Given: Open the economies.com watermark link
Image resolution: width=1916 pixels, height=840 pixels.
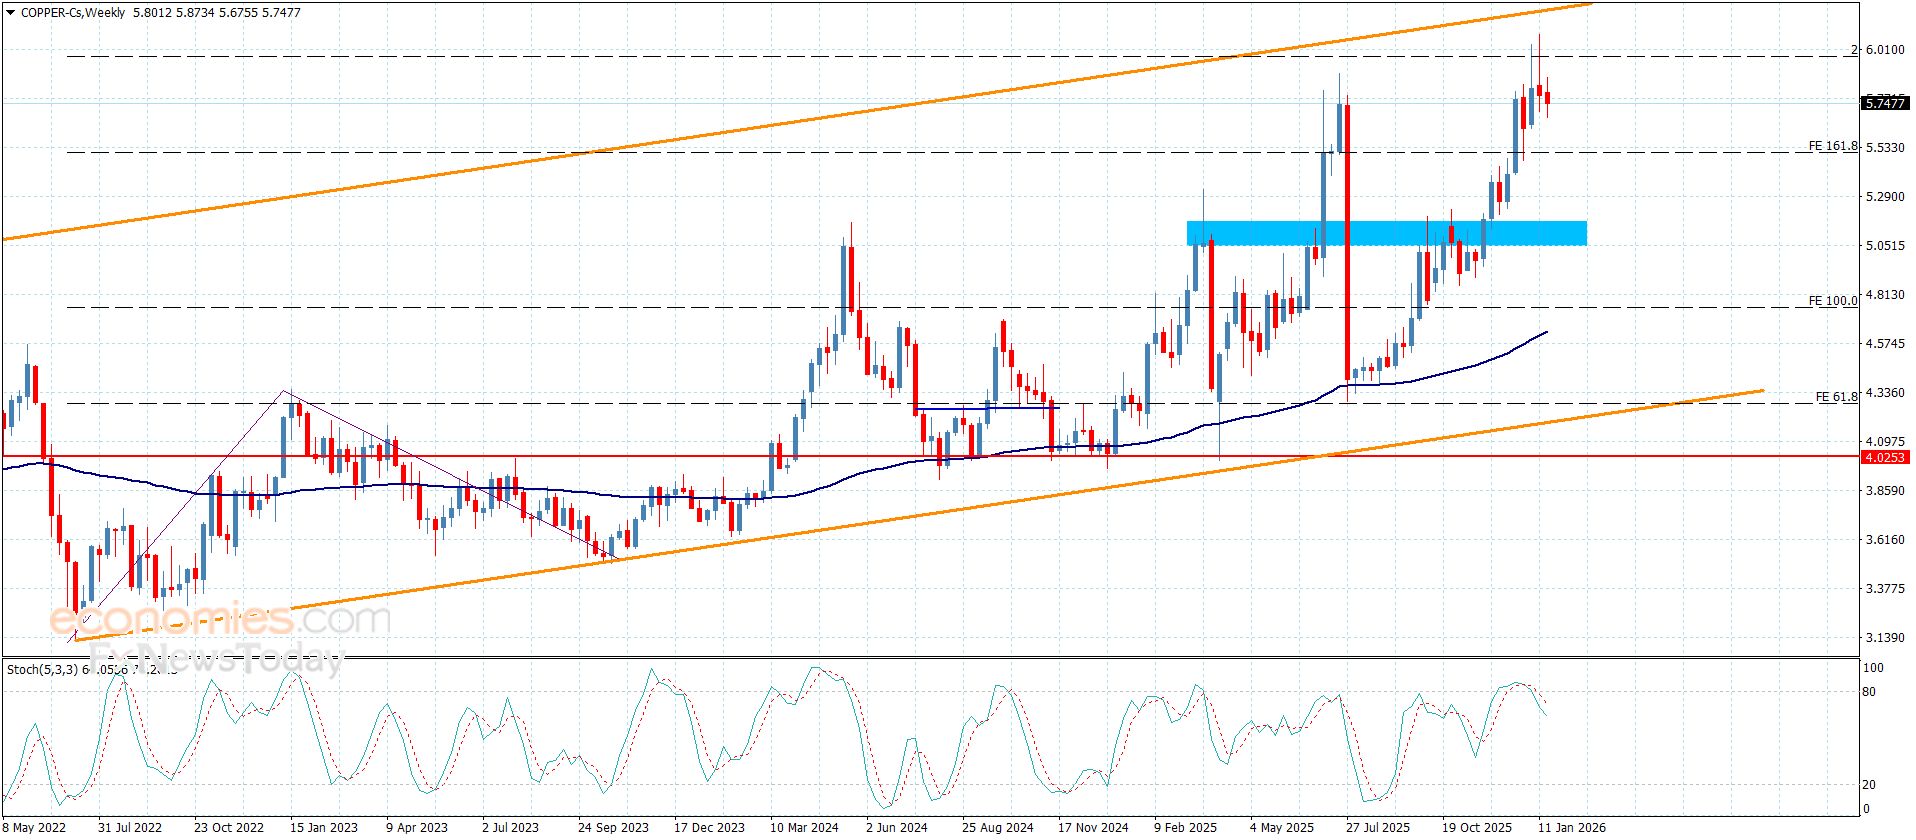Looking at the screenshot, I should (220, 620).
